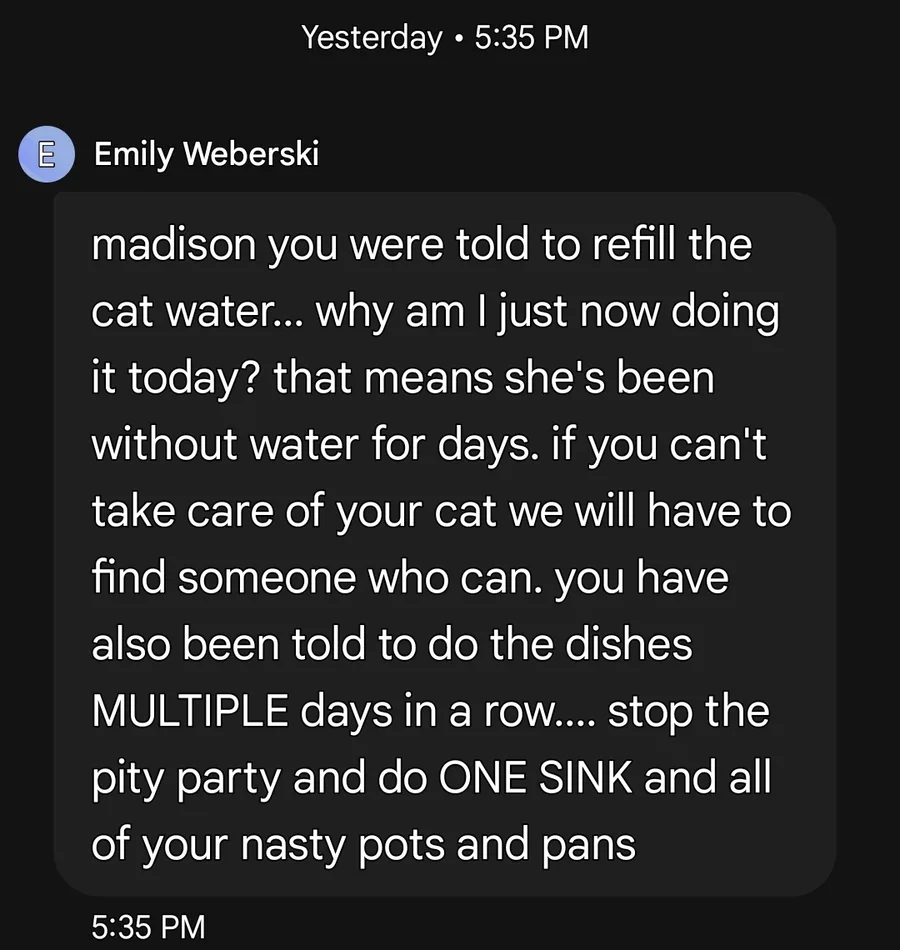The image size is (900, 950).
Task: Open the Emily Weberski sender name
Action: tap(206, 155)
